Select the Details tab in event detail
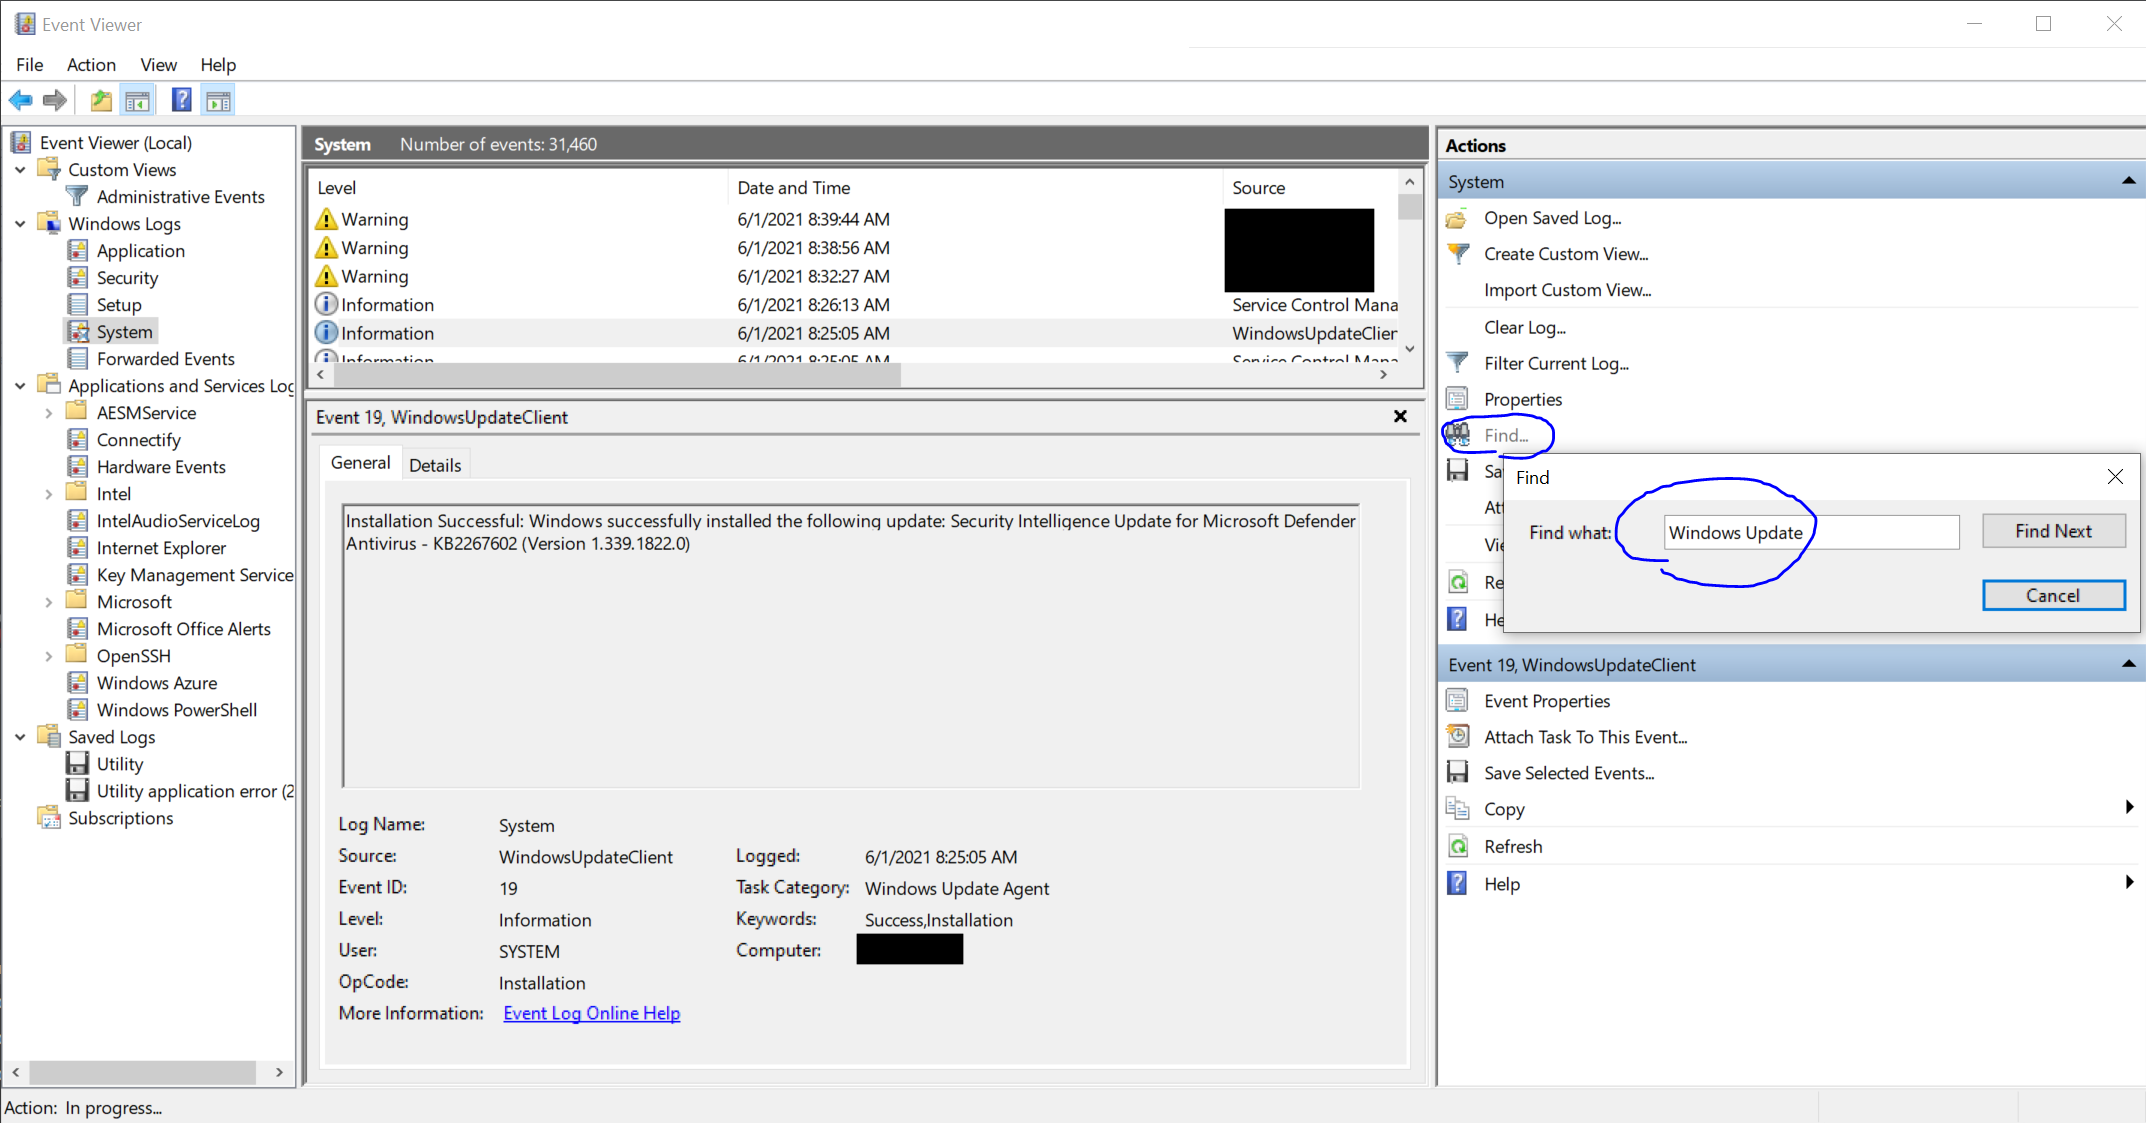The image size is (2146, 1123). [434, 464]
